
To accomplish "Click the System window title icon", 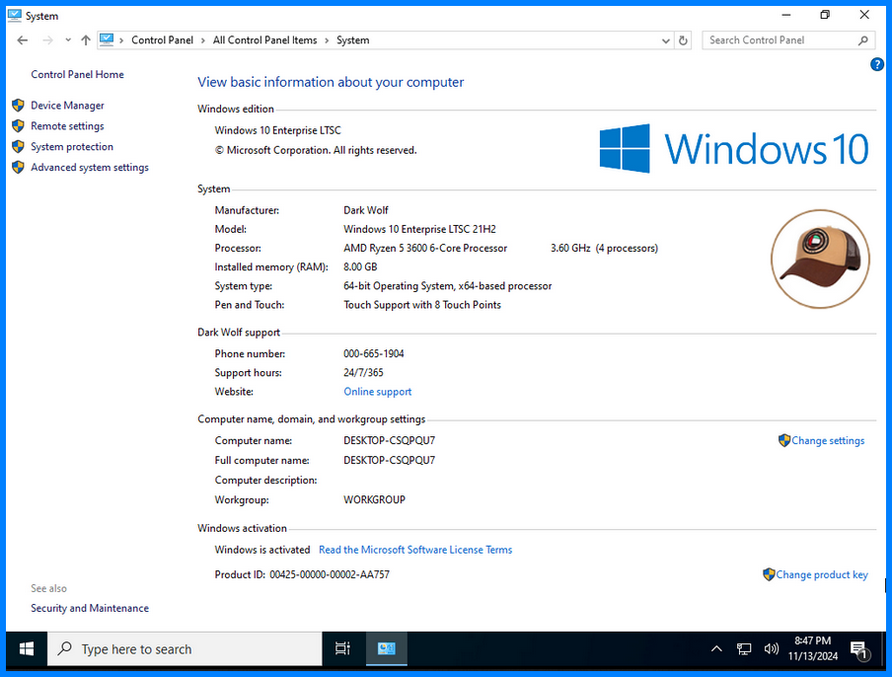I will 15,15.
